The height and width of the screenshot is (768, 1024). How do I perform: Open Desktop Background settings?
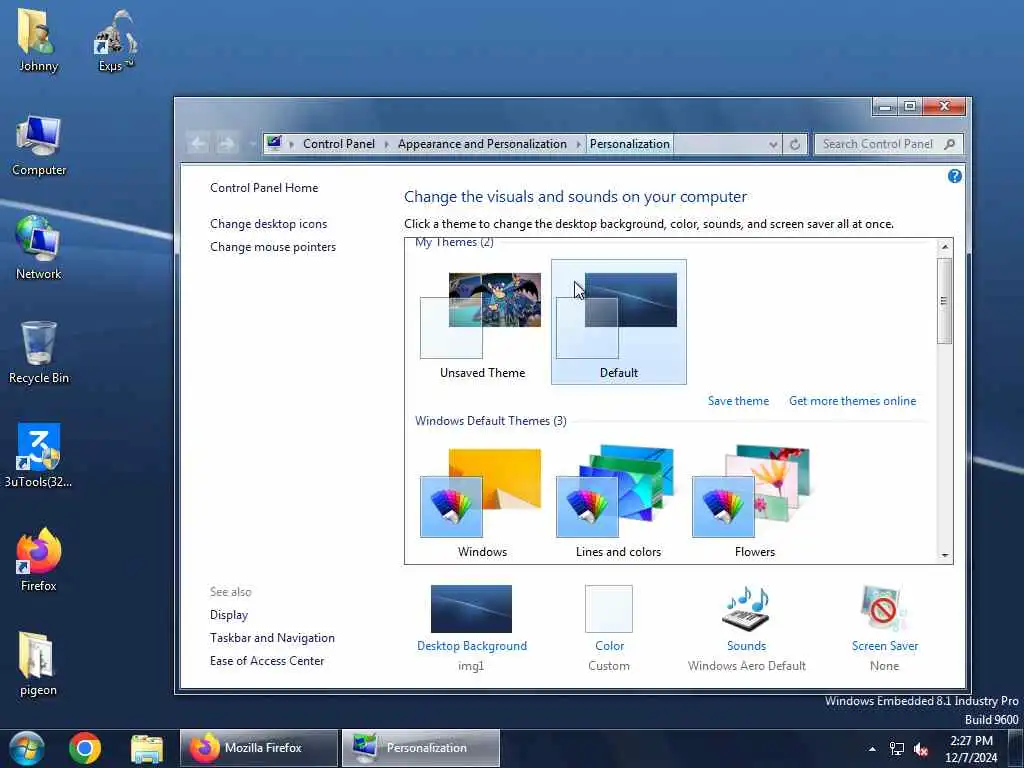click(x=472, y=627)
